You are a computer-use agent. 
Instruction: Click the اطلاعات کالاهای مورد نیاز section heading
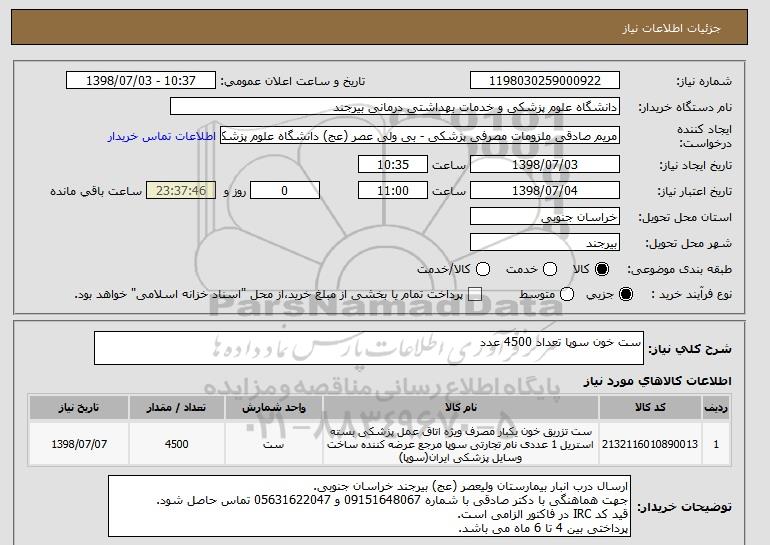658,381
